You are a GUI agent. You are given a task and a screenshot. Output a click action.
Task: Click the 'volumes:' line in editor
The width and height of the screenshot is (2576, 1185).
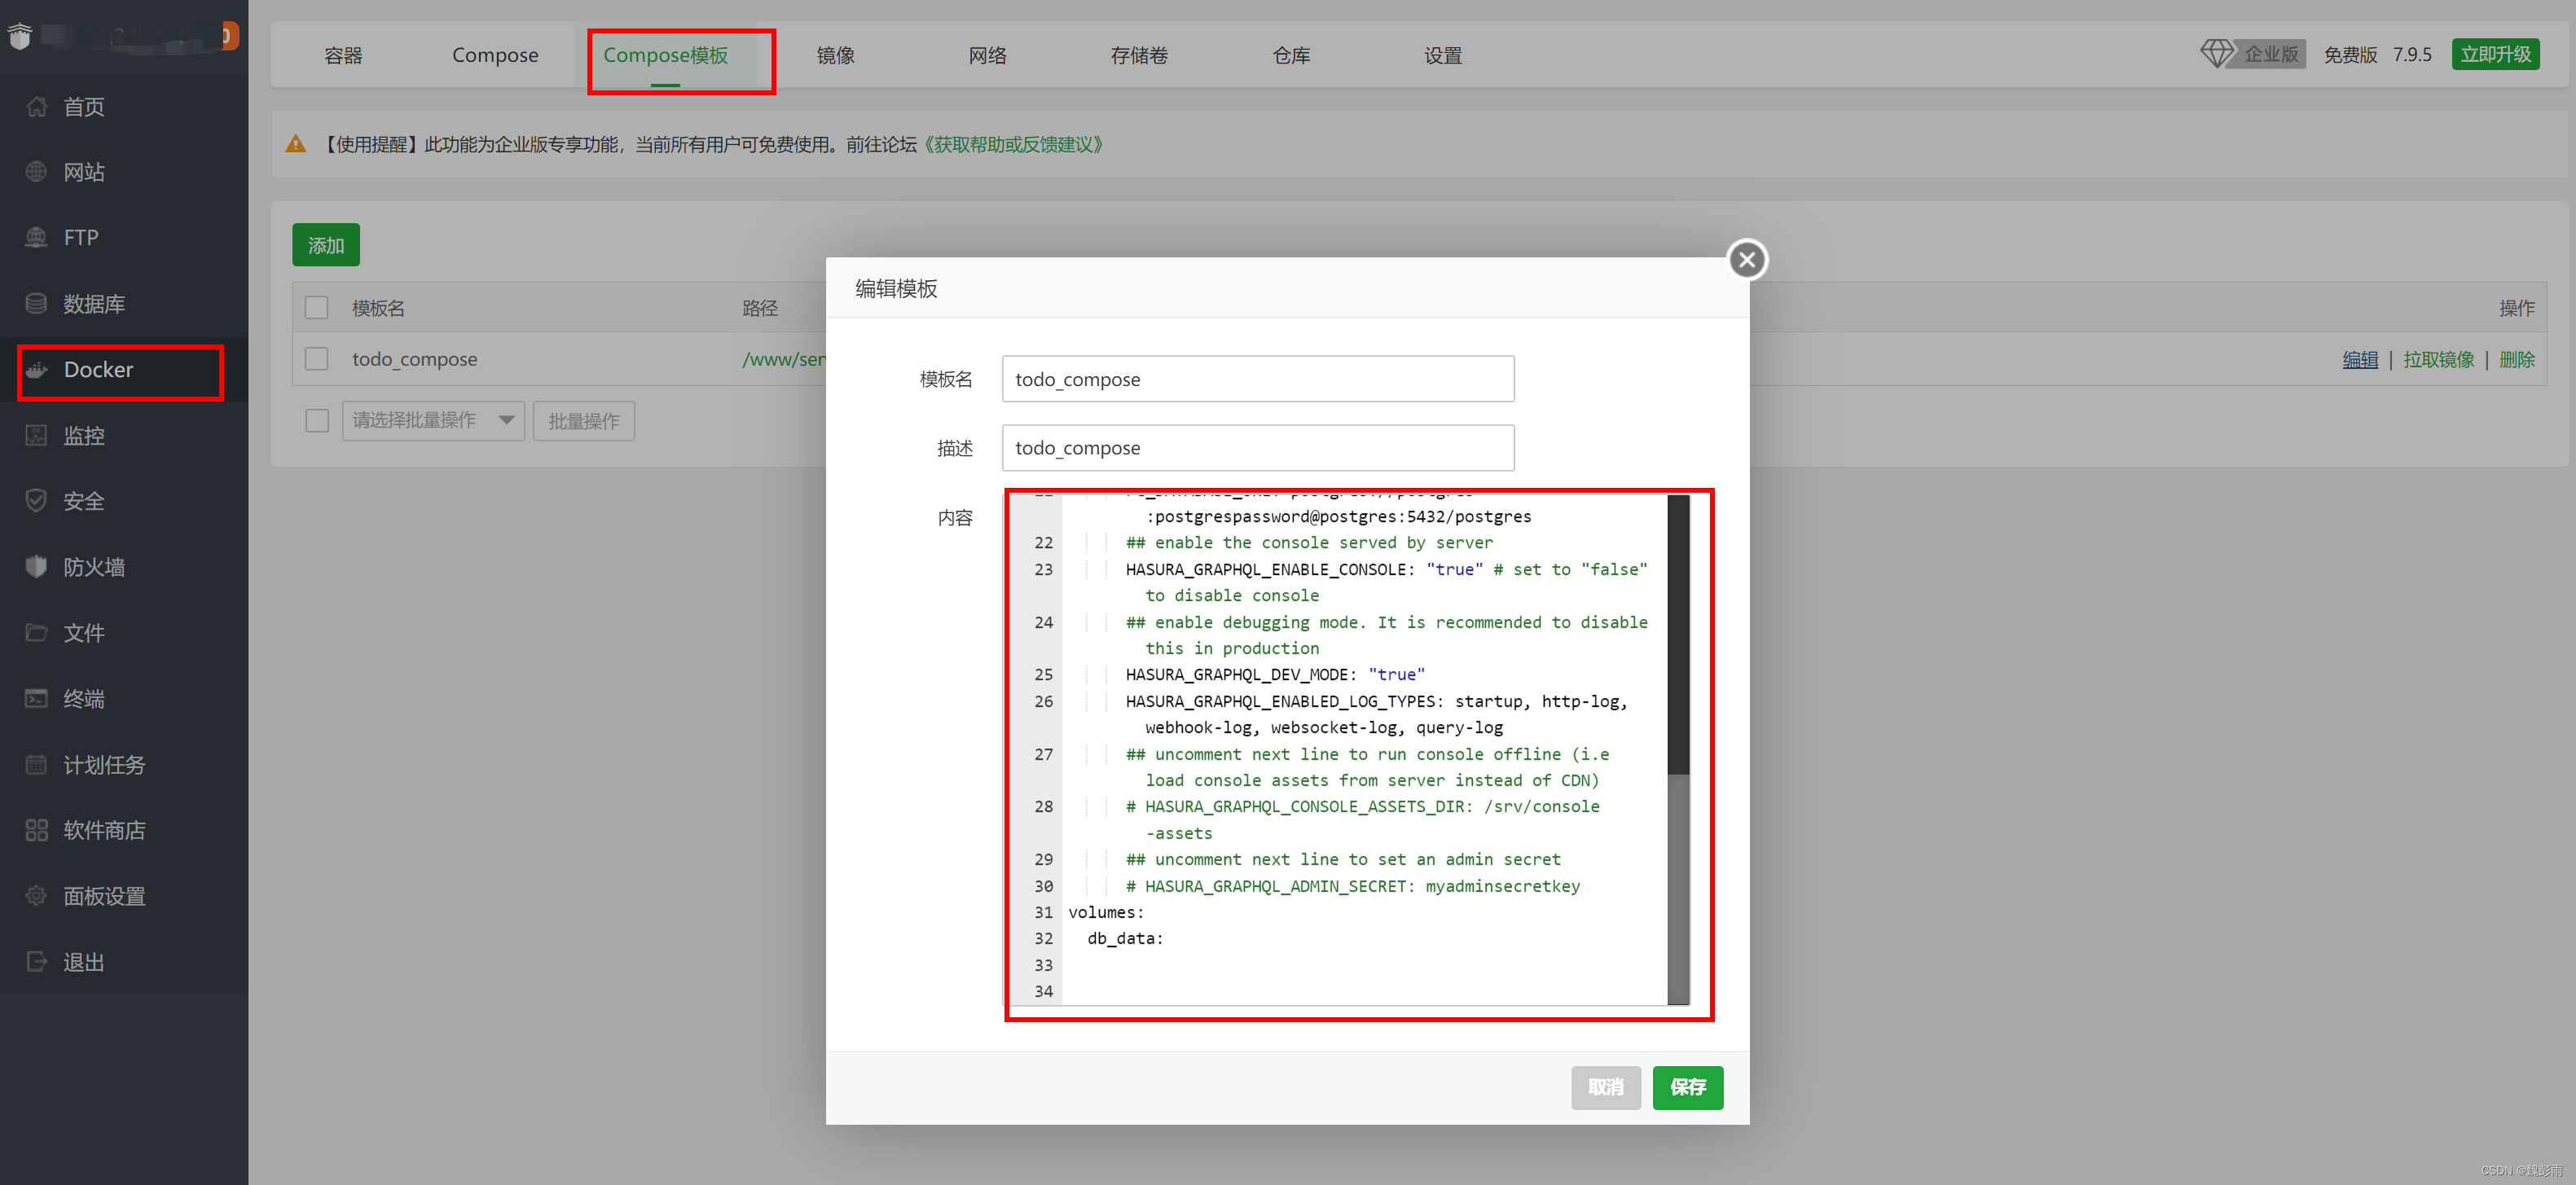pyautogui.click(x=1106, y=912)
